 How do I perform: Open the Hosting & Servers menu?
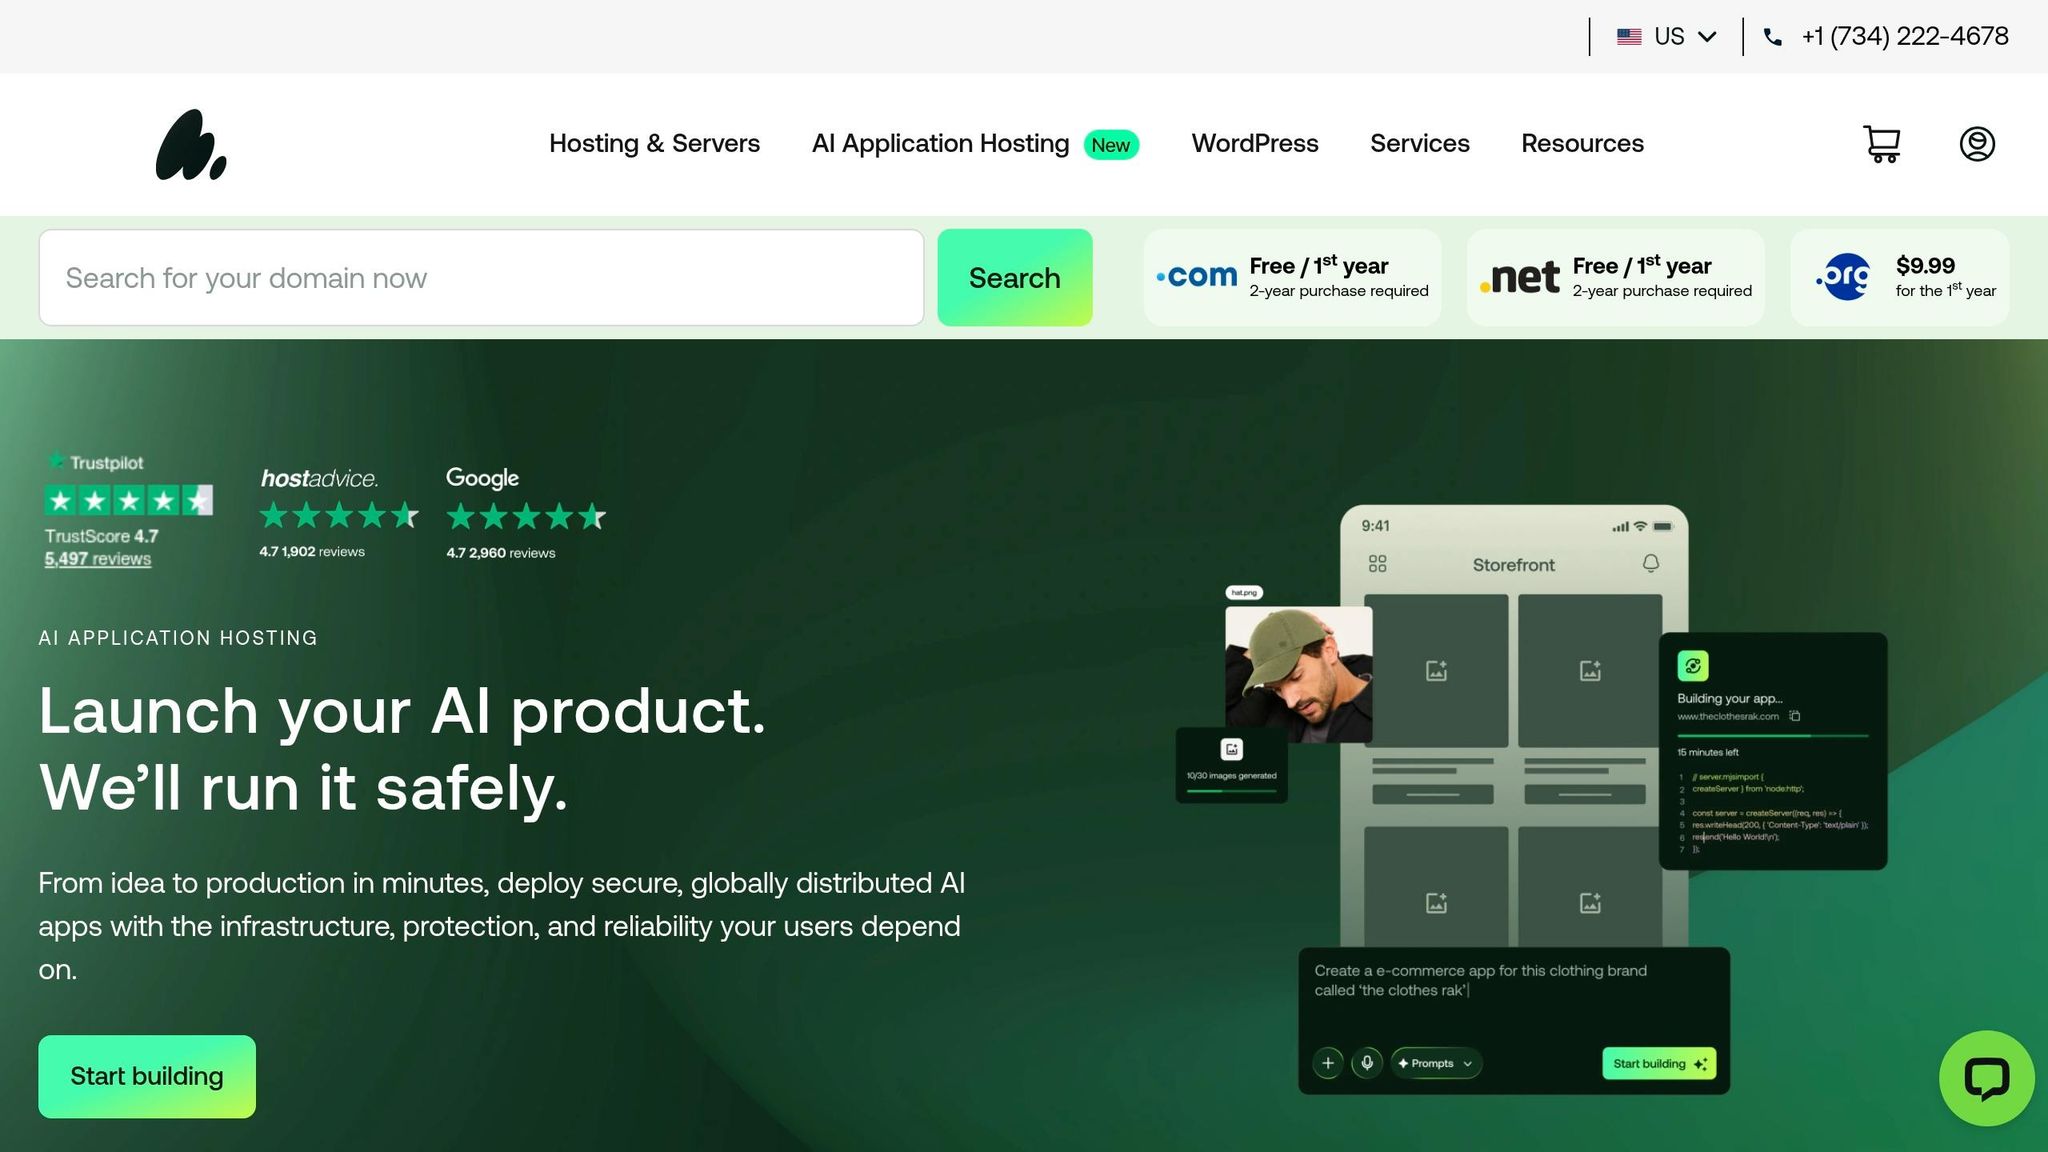click(x=654, y=144)
